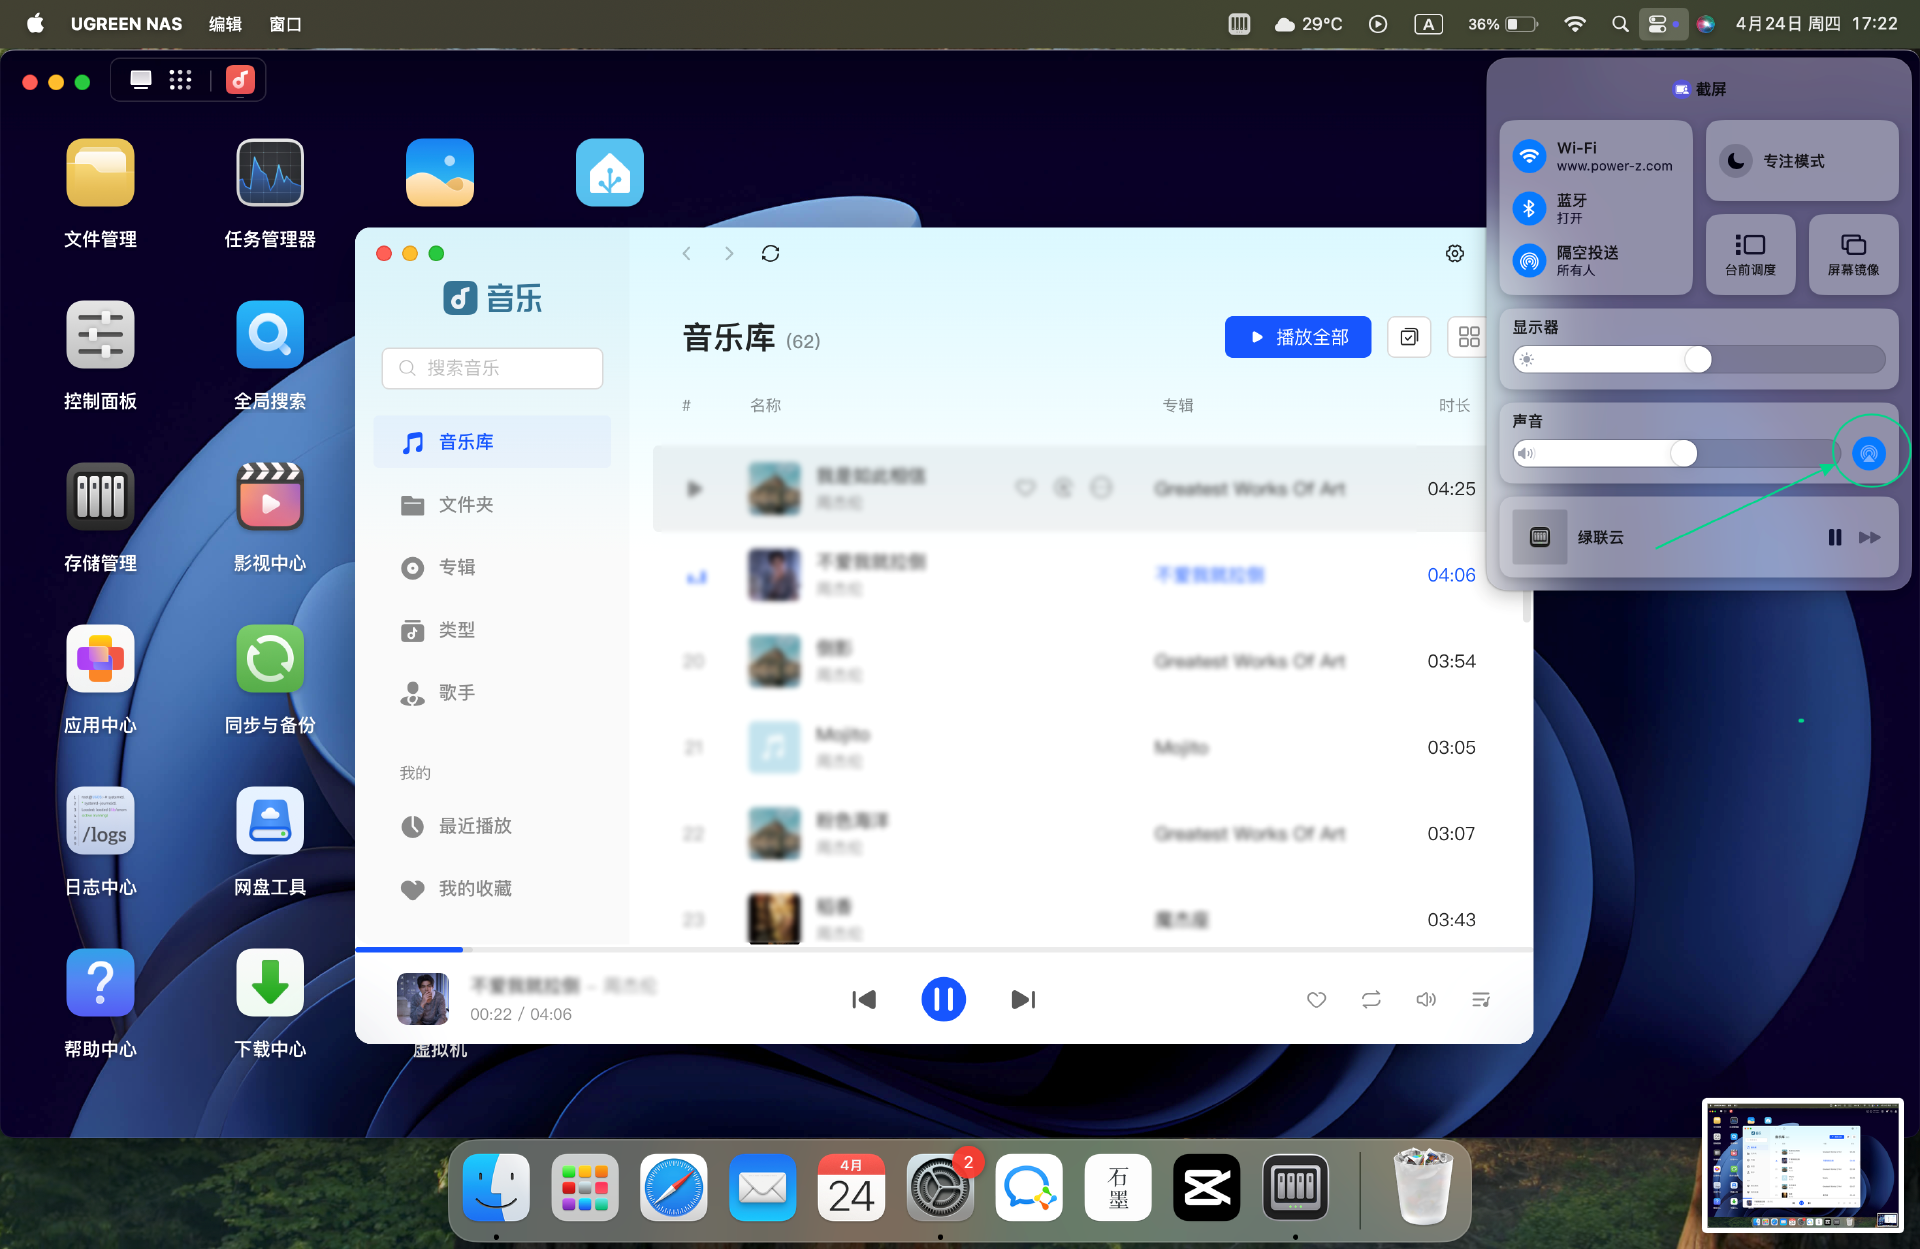Screen dimensions: 1920x1249
Task: Open the photo album desktop icon
Action: coord(440,173)
